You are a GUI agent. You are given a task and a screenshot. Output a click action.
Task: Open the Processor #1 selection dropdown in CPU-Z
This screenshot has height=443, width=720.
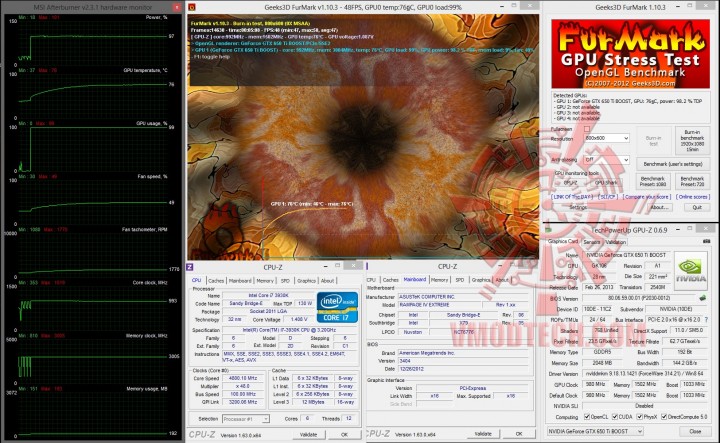246,419
